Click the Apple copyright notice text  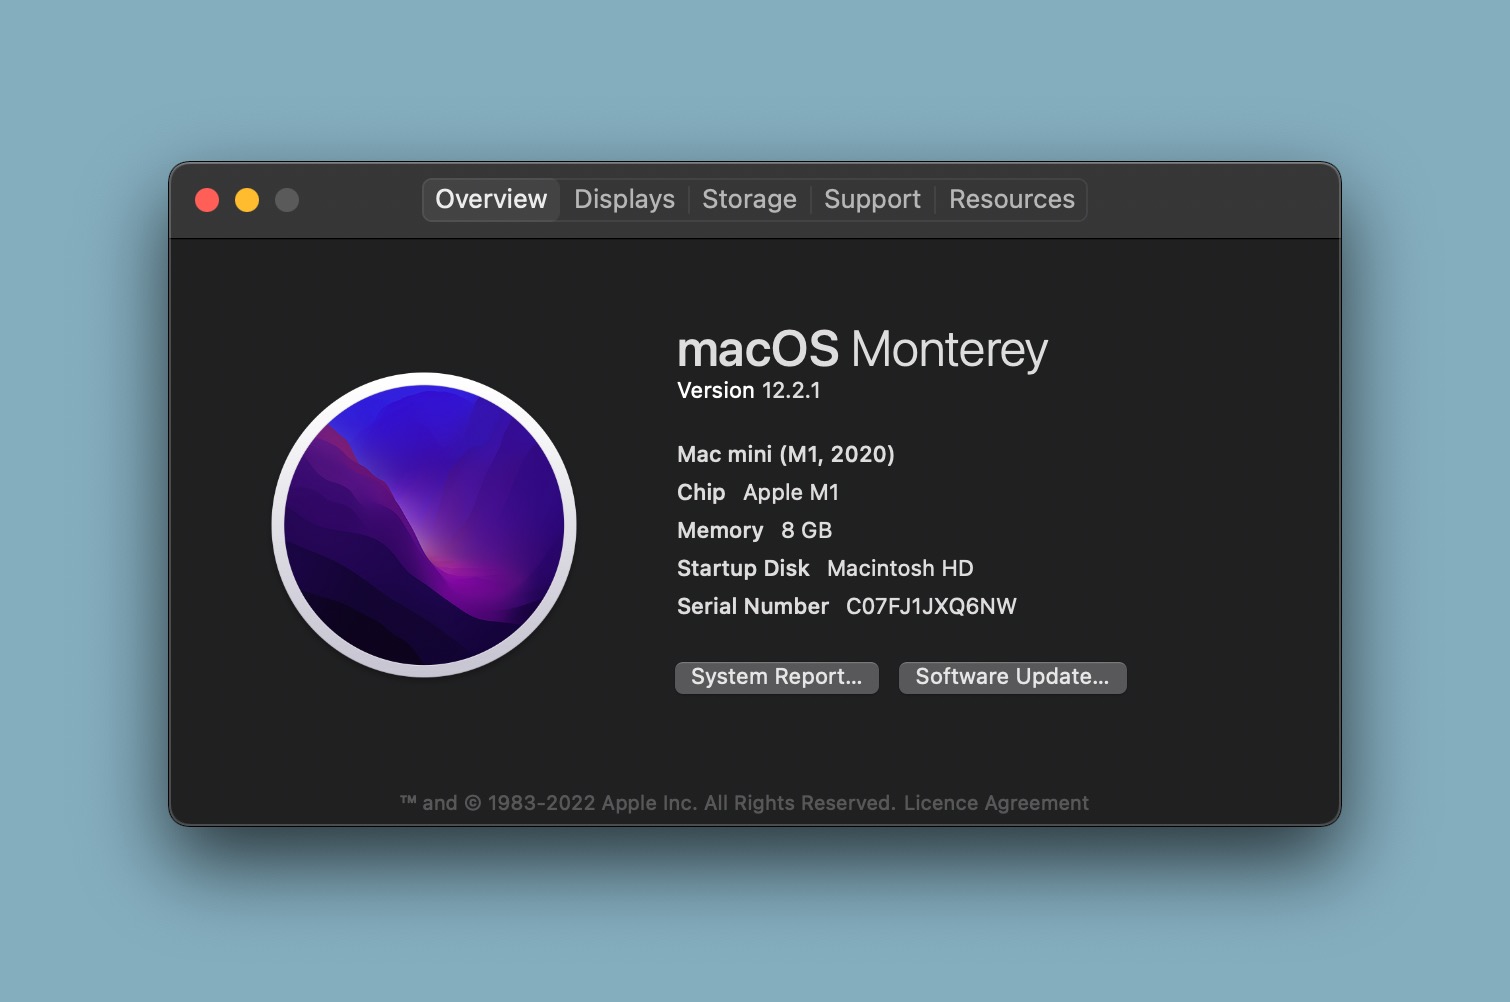(648, 803)
